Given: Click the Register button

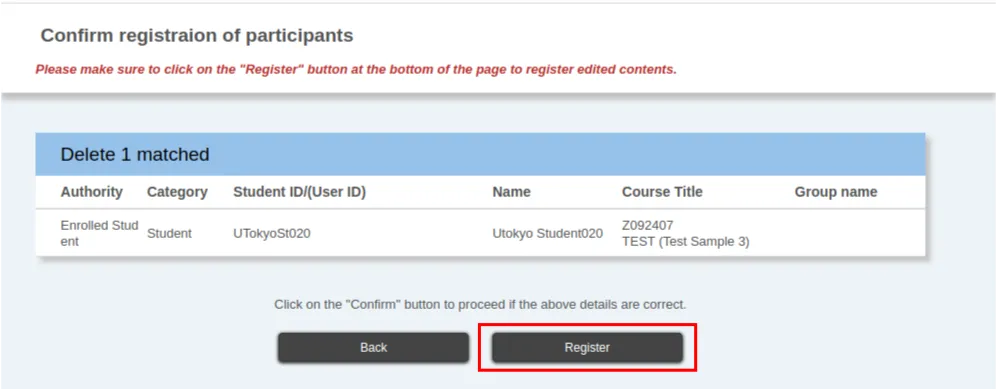Looking at the screenshot, I should point(587,348).
